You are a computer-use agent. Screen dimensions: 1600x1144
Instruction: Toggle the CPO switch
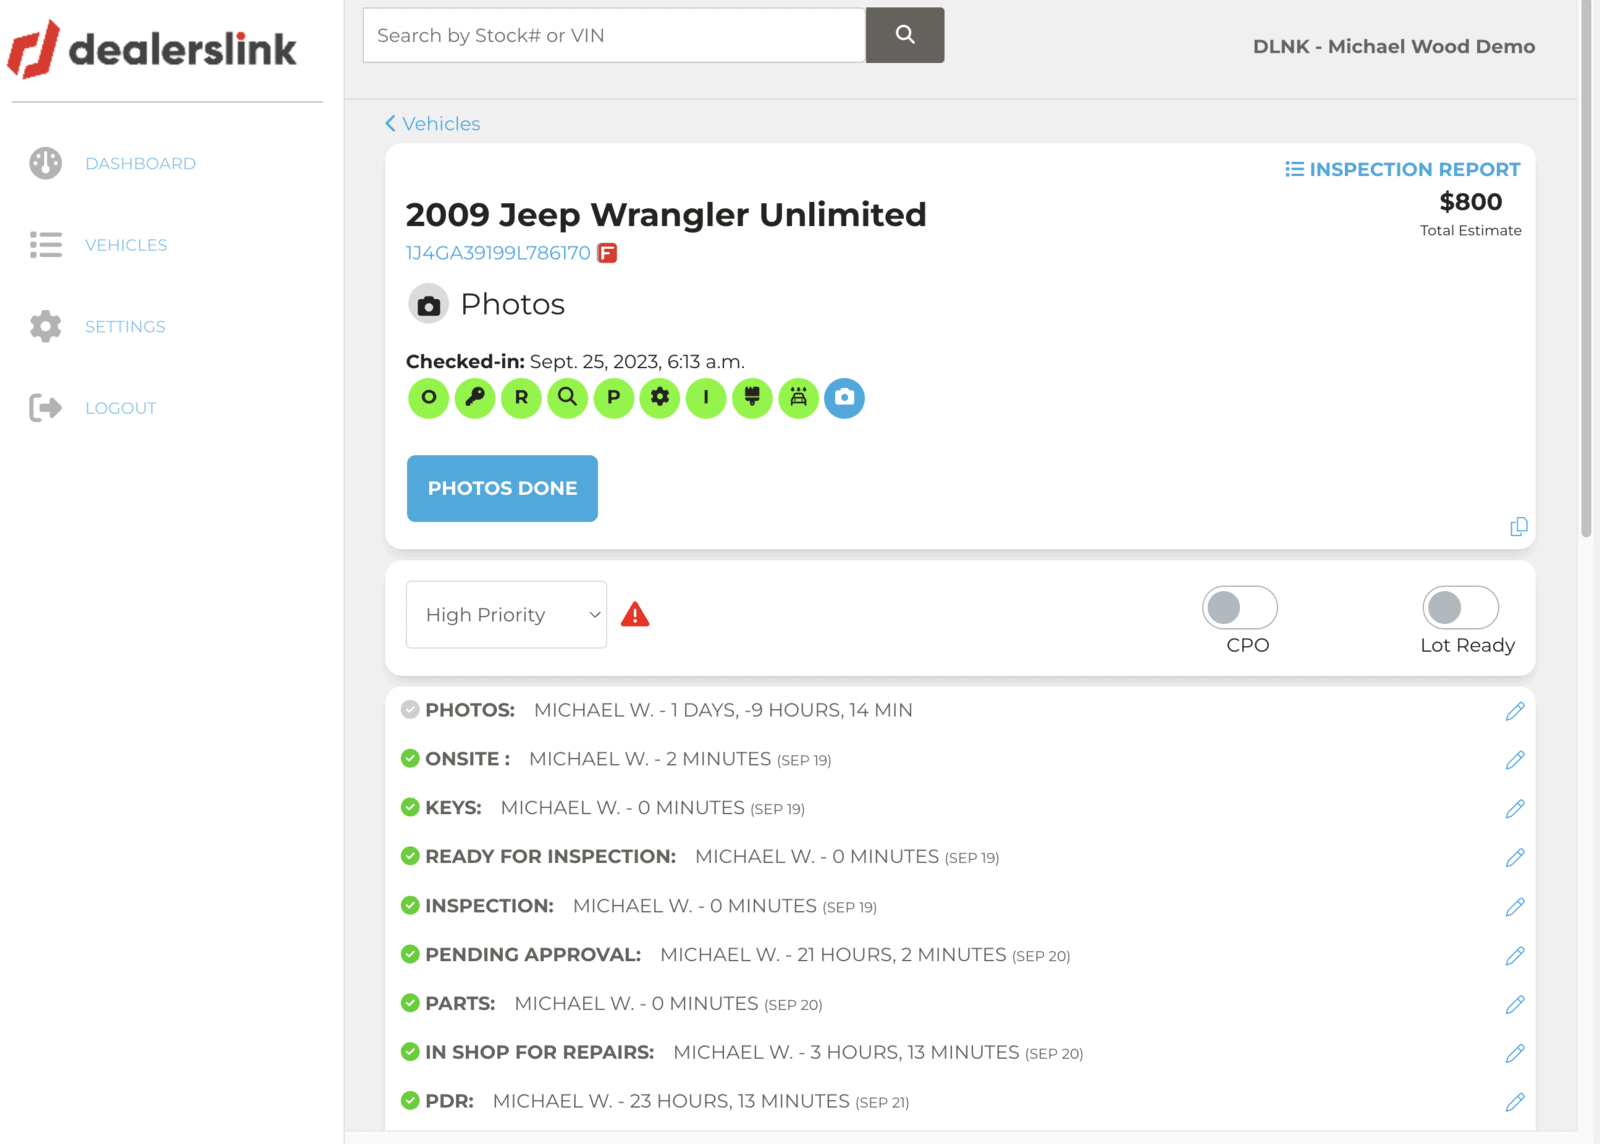tap(1240, 607)
